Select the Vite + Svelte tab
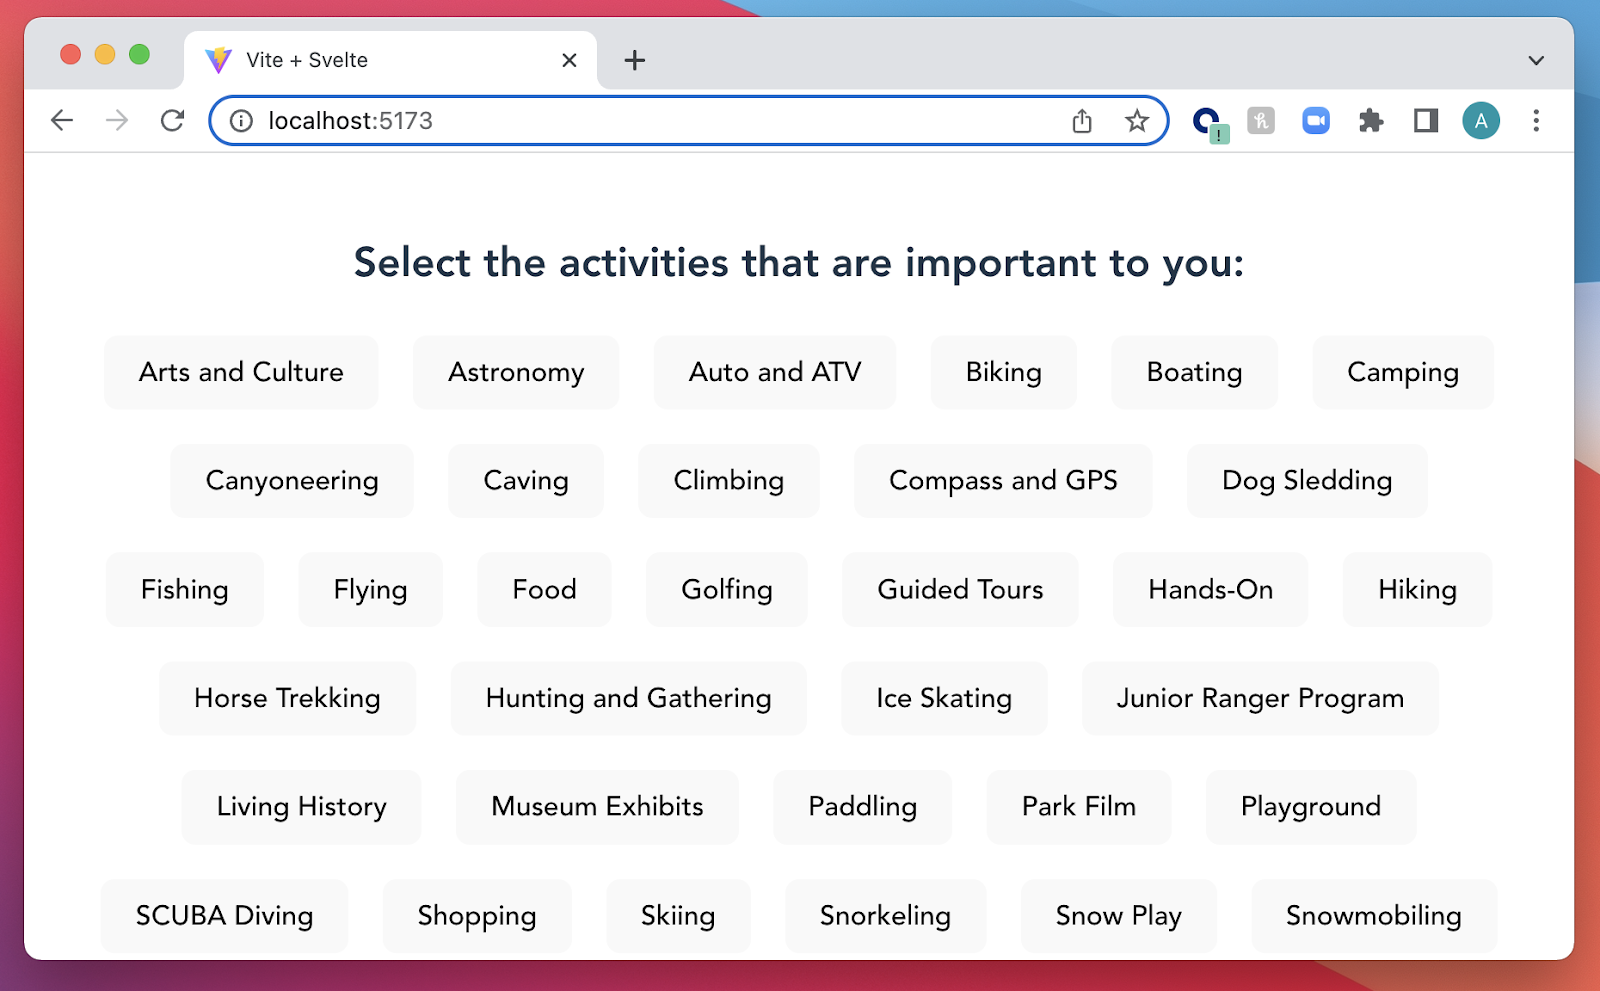1600x991 pixels. coord(390,60)
